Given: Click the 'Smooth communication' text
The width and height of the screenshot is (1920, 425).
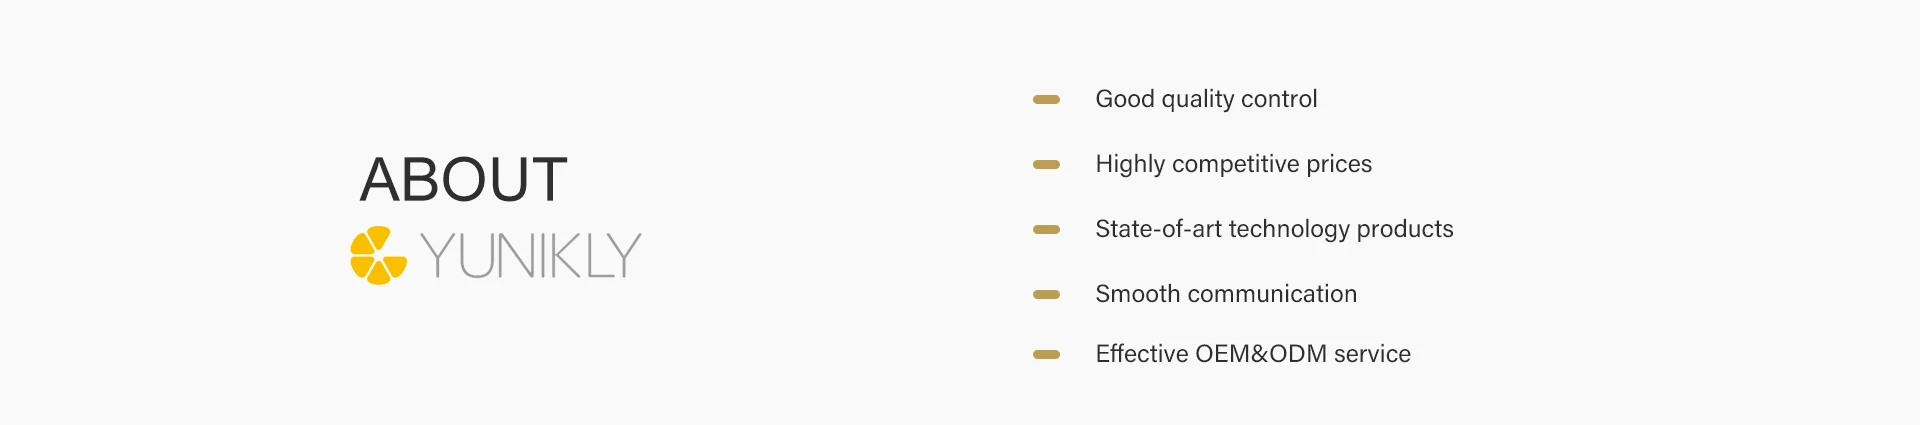Looking at the screenshot, I should click(1226, 294).
